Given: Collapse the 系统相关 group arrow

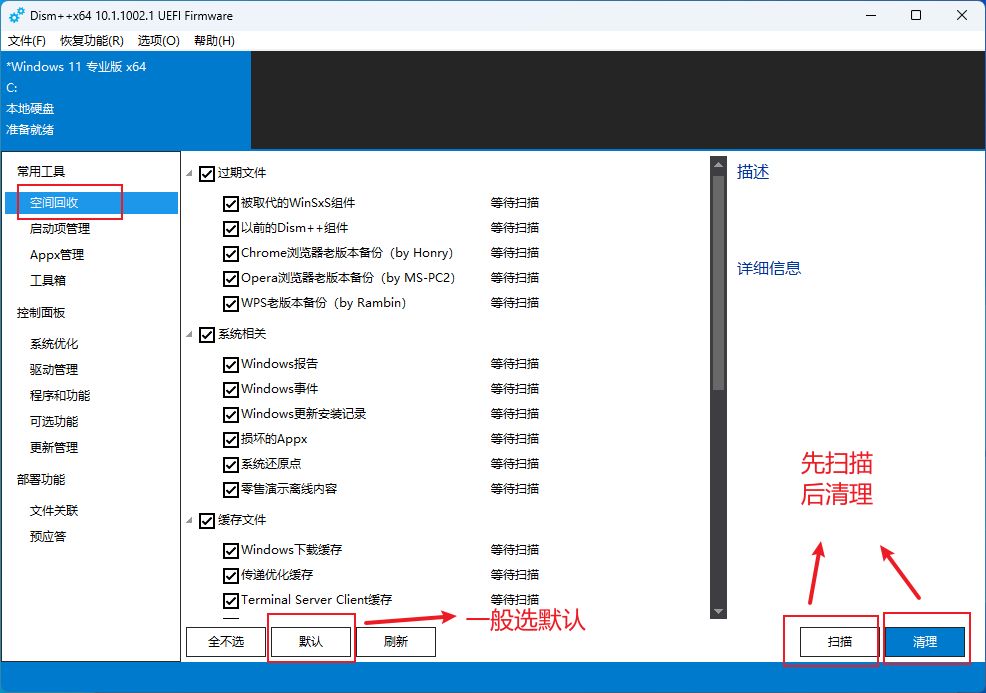Looking at the screenshot, I should tap(191, 334).
